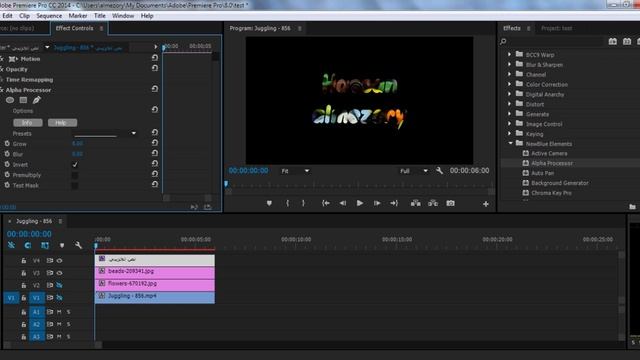Click the Extract button
640x360 pixels.
point(433,203)
